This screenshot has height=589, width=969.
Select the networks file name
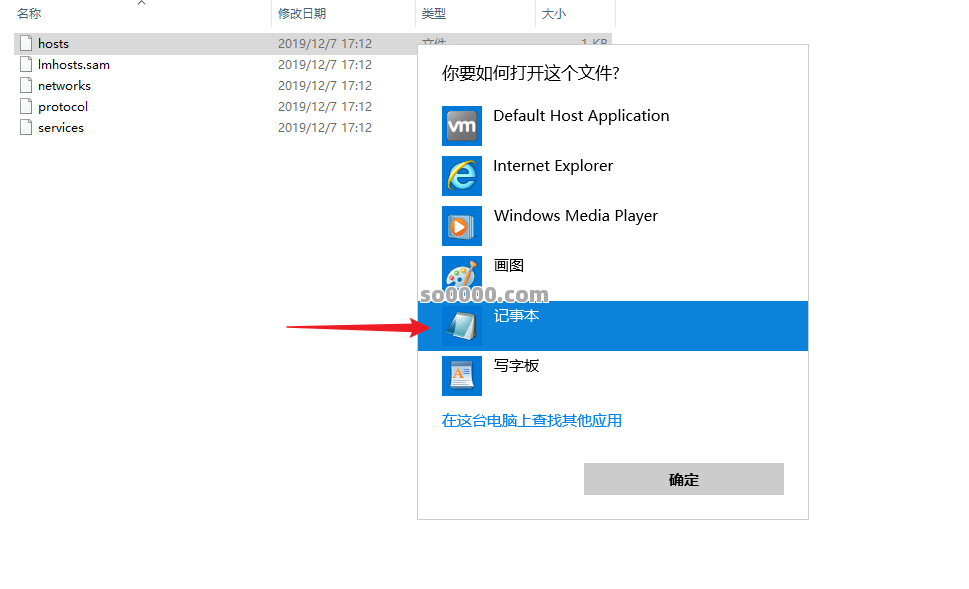point(64,85)
